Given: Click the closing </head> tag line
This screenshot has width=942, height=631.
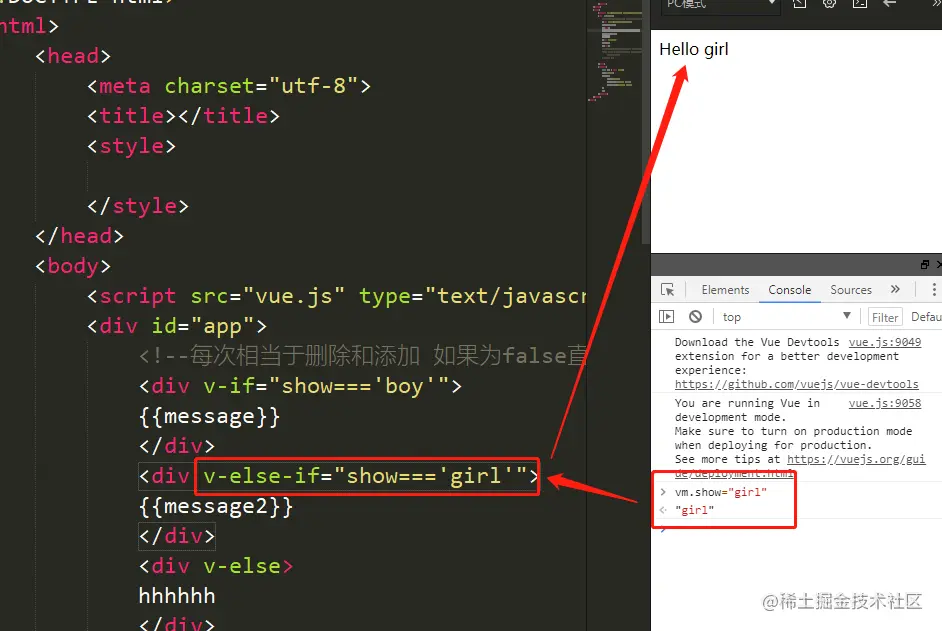Looking at the screenshot, I should point(79,236).
